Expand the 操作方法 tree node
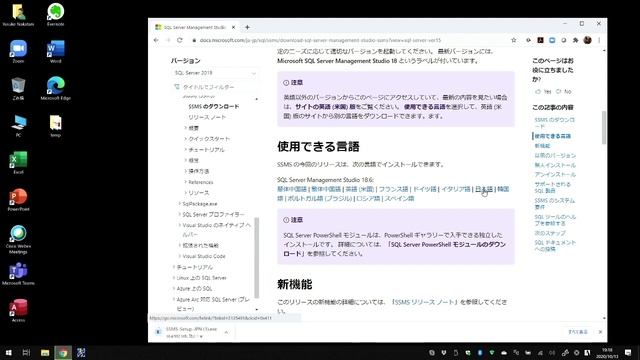The width and height of the screenshot is (640, 360). click(185, 171)
